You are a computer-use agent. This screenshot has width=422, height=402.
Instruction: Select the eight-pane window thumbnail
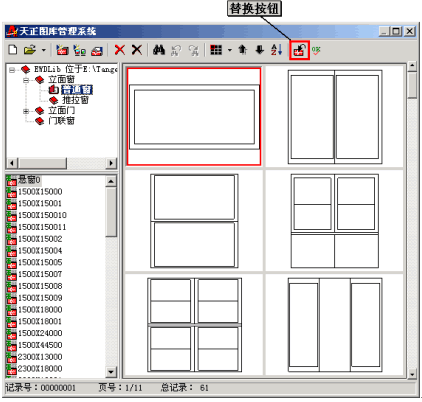pyautogui.click(x=194, y=325)
